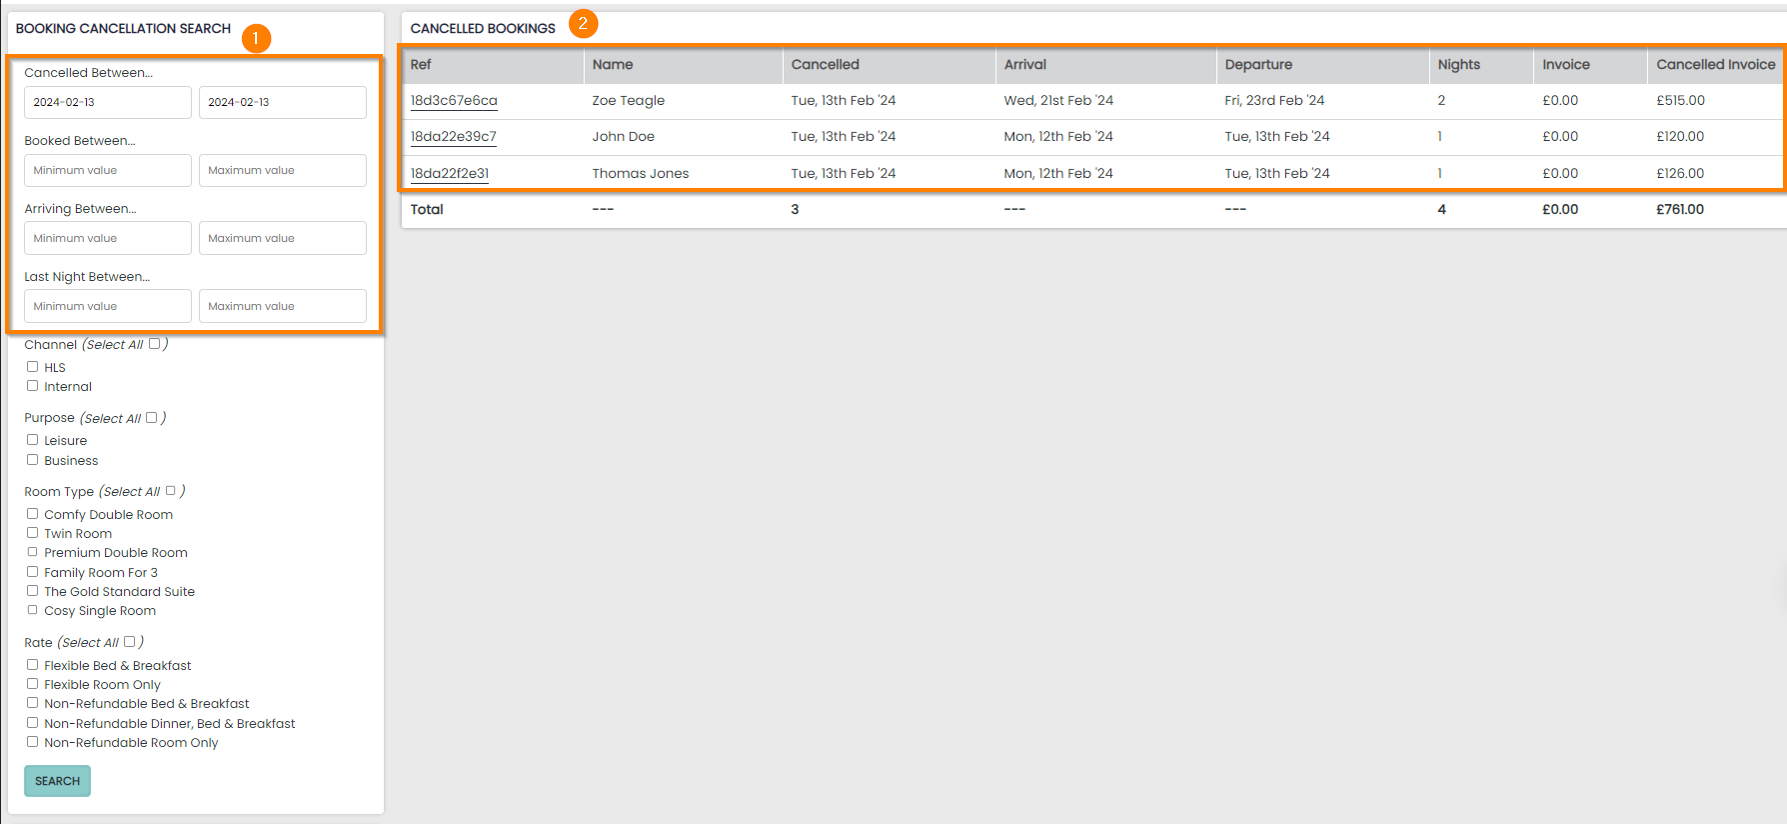Image resolution: width=1787 pixels, height=824 pixels.
Task: Click the SEARCH button
Action: pyautogui.click(x=57, y=781)
